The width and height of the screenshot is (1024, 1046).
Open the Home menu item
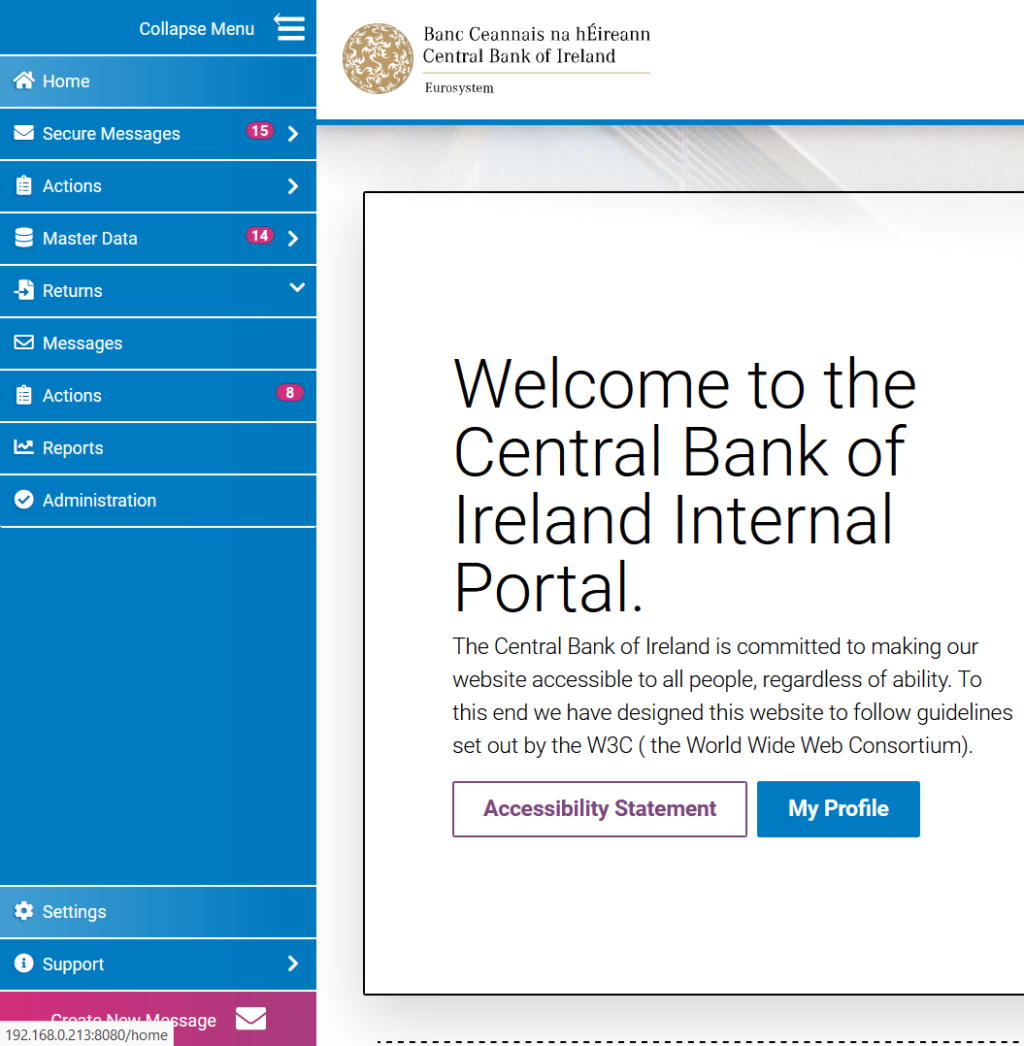[158, 81]
